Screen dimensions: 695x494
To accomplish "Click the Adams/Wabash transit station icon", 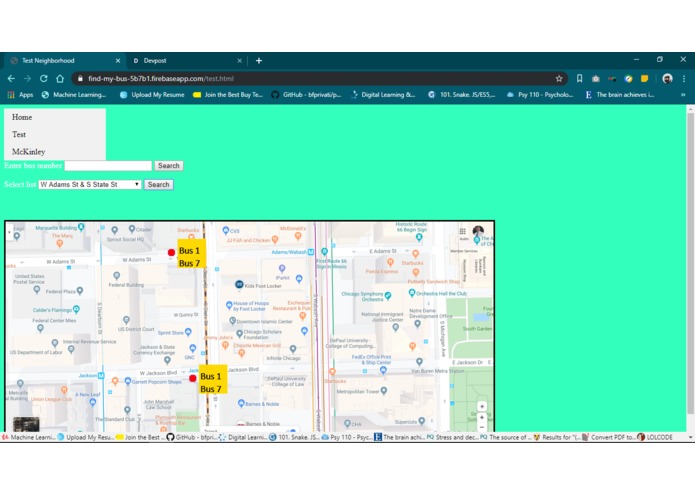I will (x=311, y=252).
